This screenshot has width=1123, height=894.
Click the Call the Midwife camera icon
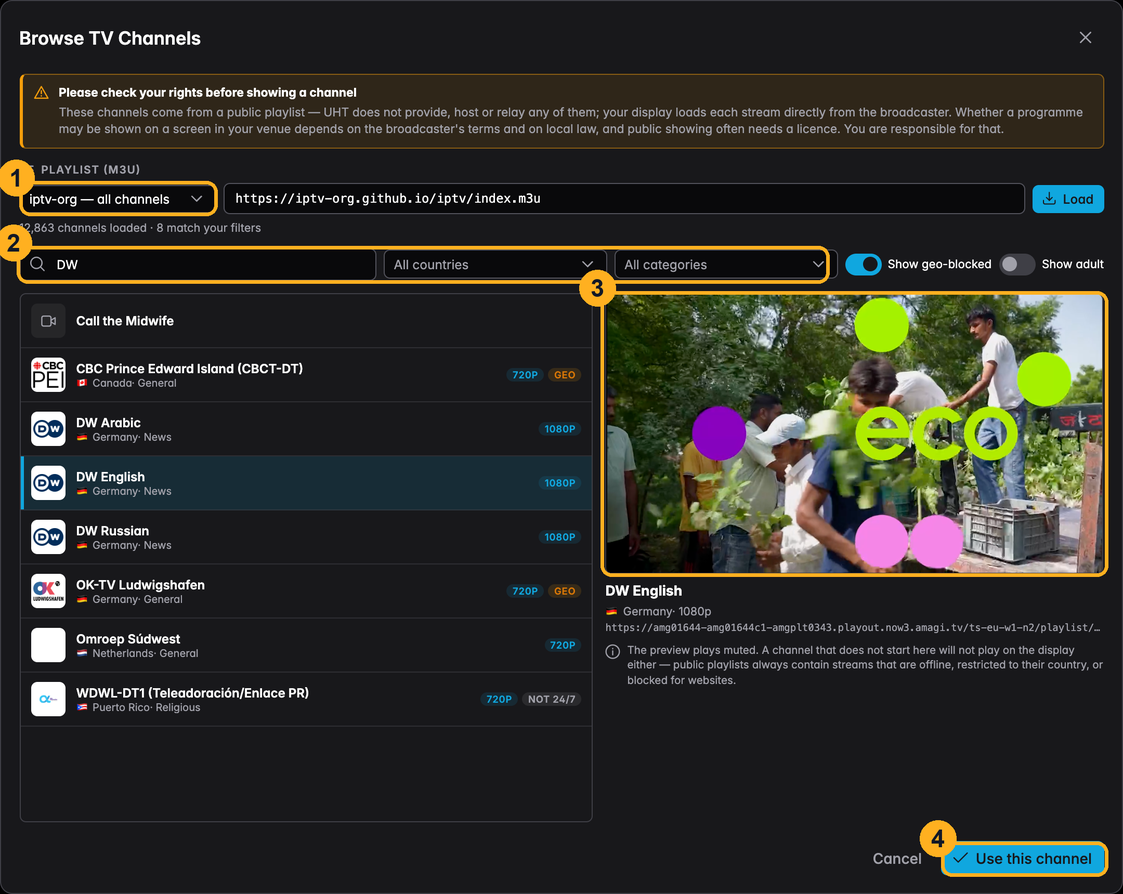[x=48, y=321]
